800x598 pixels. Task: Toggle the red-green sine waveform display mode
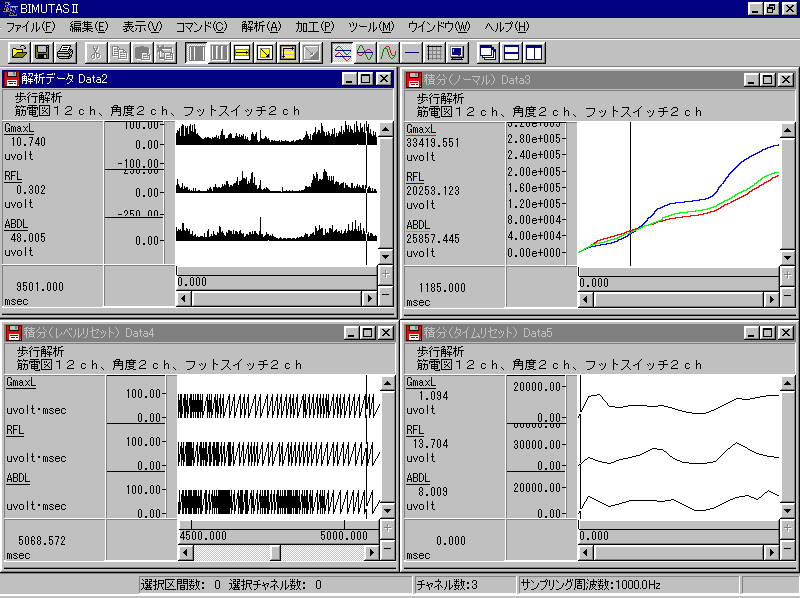point(365,52)
